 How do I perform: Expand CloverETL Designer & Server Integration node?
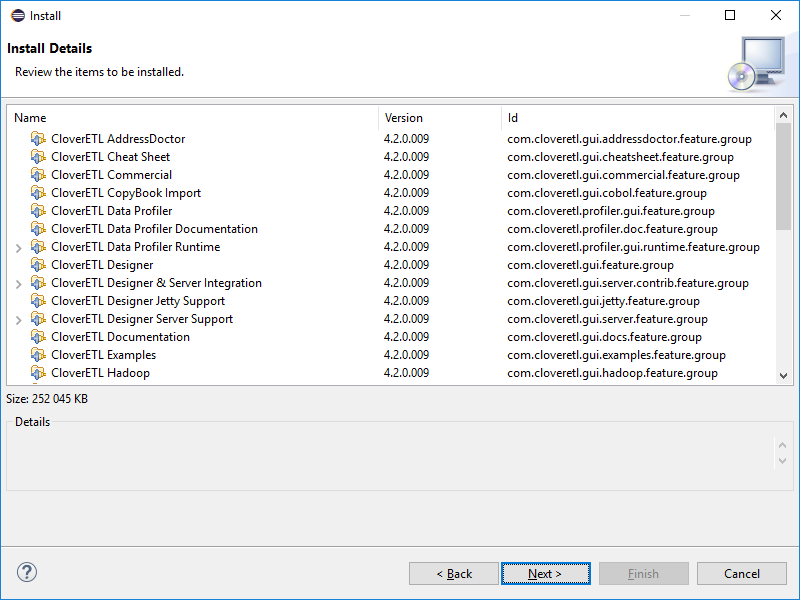19,284
